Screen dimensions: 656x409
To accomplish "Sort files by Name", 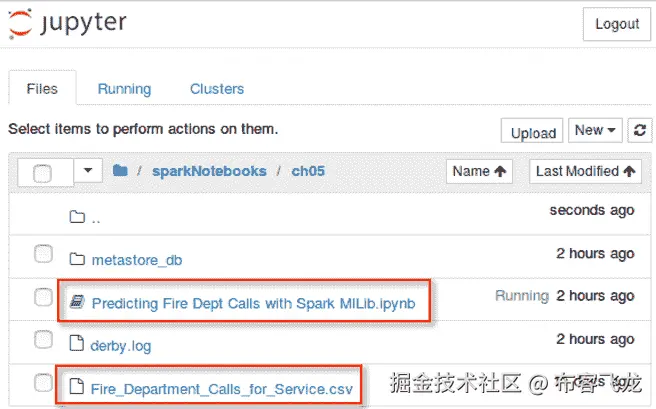I will pos(479,172).
